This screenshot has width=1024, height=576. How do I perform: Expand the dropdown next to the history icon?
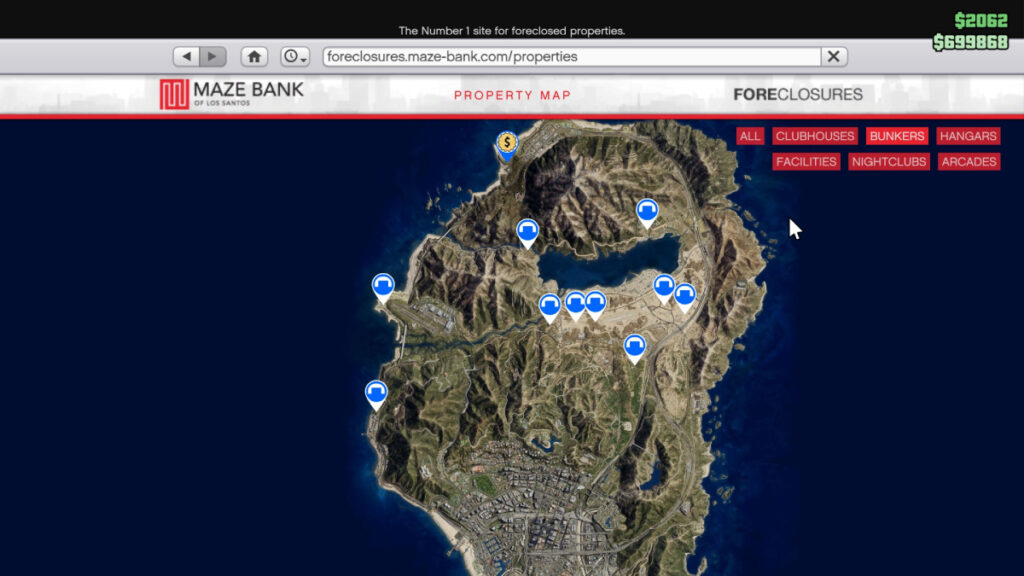pos(305,58)
